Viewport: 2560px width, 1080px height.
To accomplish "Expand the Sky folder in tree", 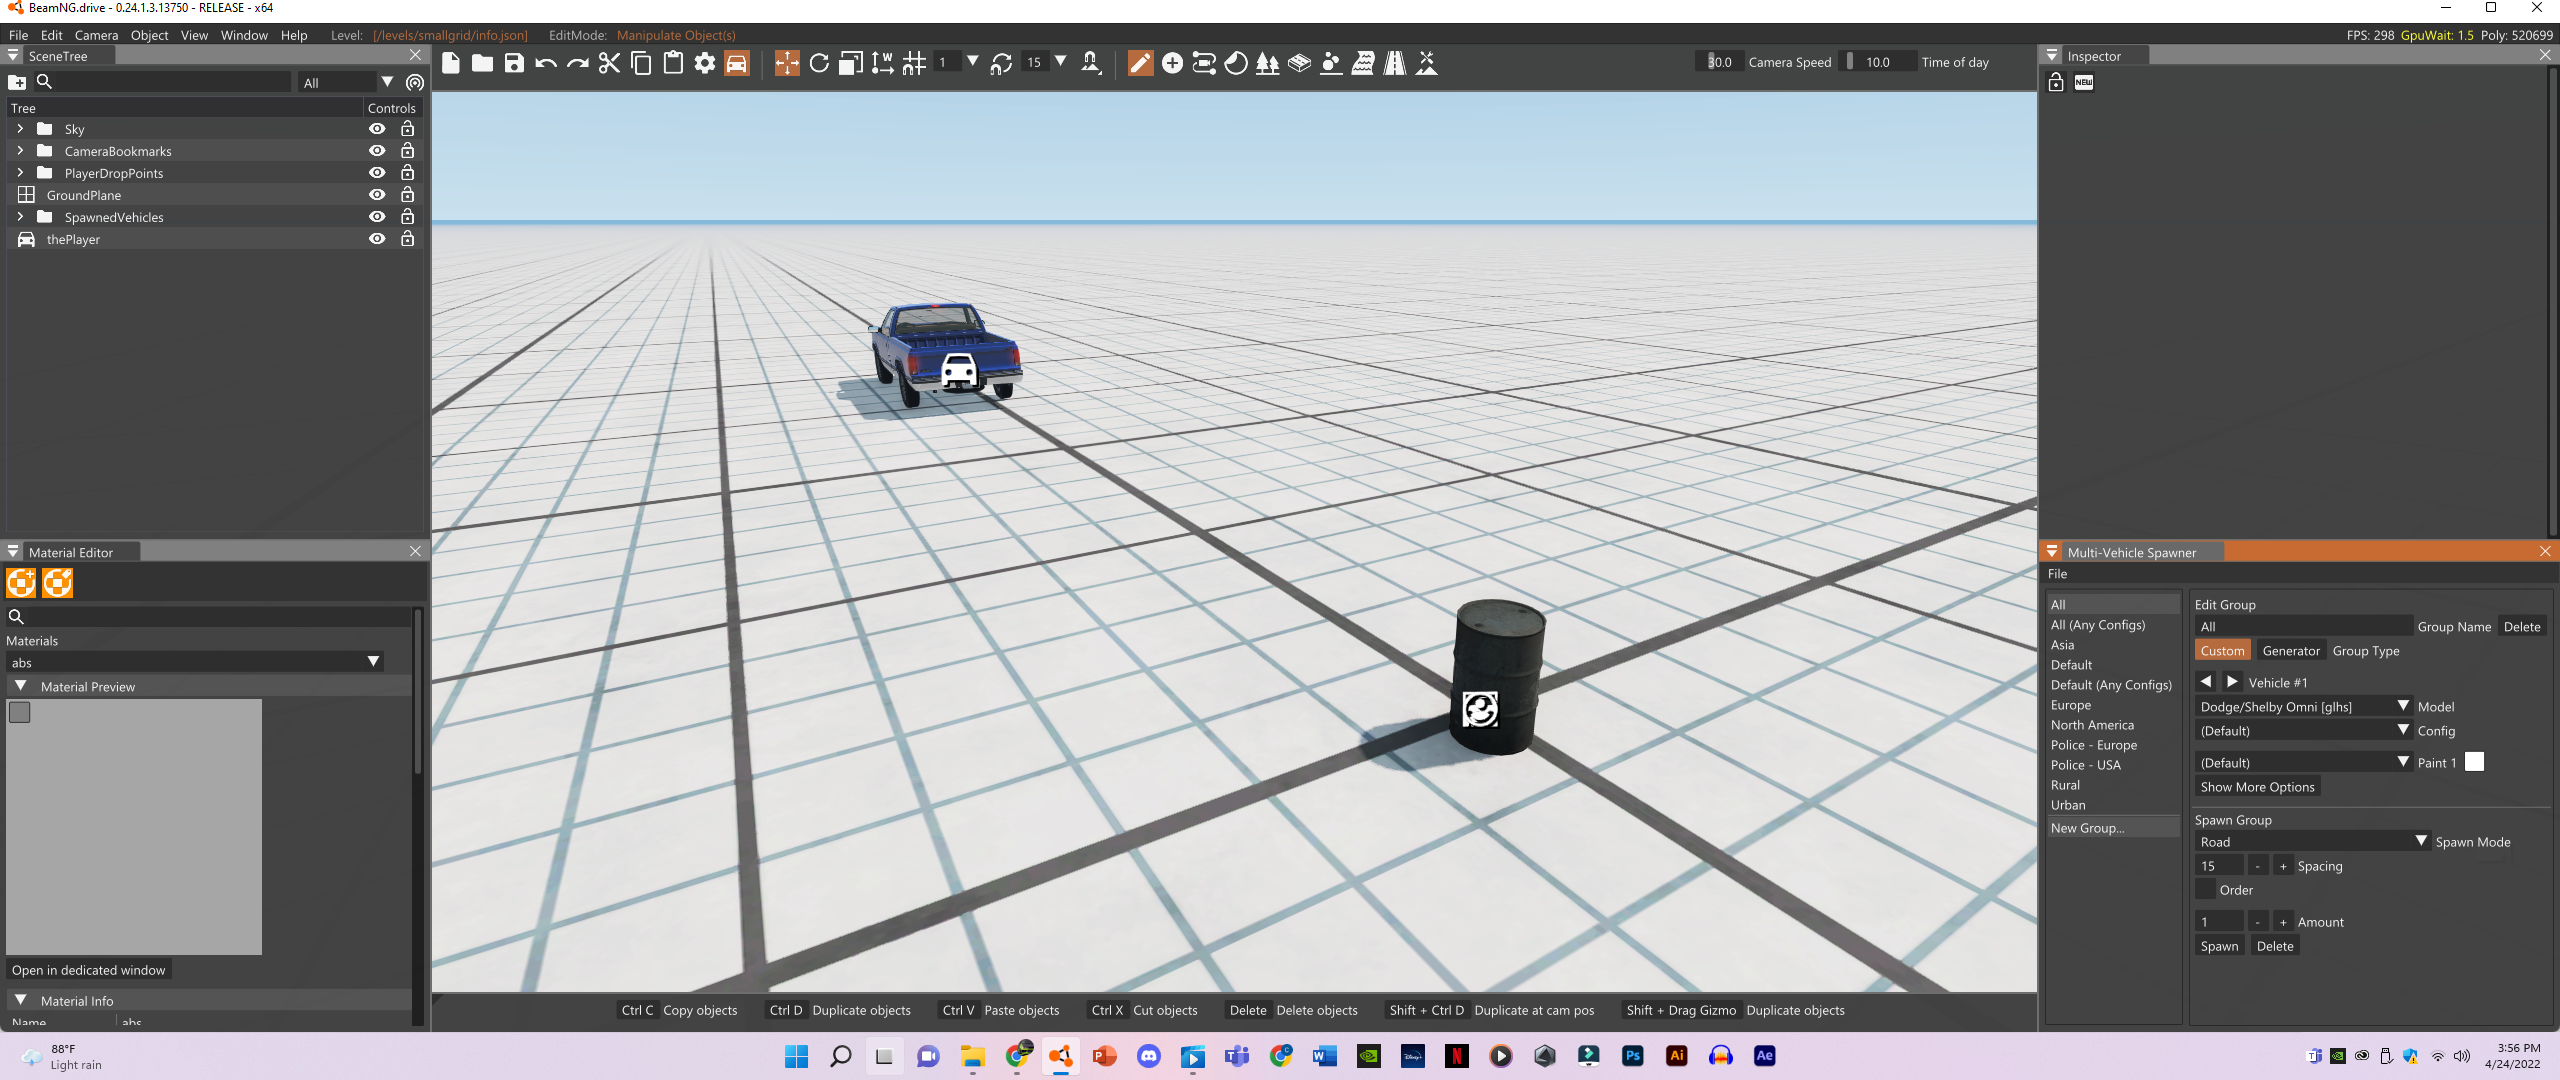I will [x=20, y=129].
